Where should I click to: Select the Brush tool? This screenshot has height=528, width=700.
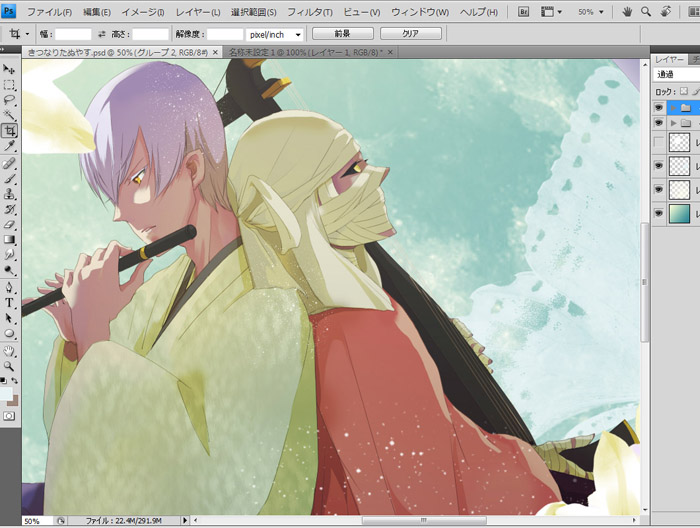[8, 179]
